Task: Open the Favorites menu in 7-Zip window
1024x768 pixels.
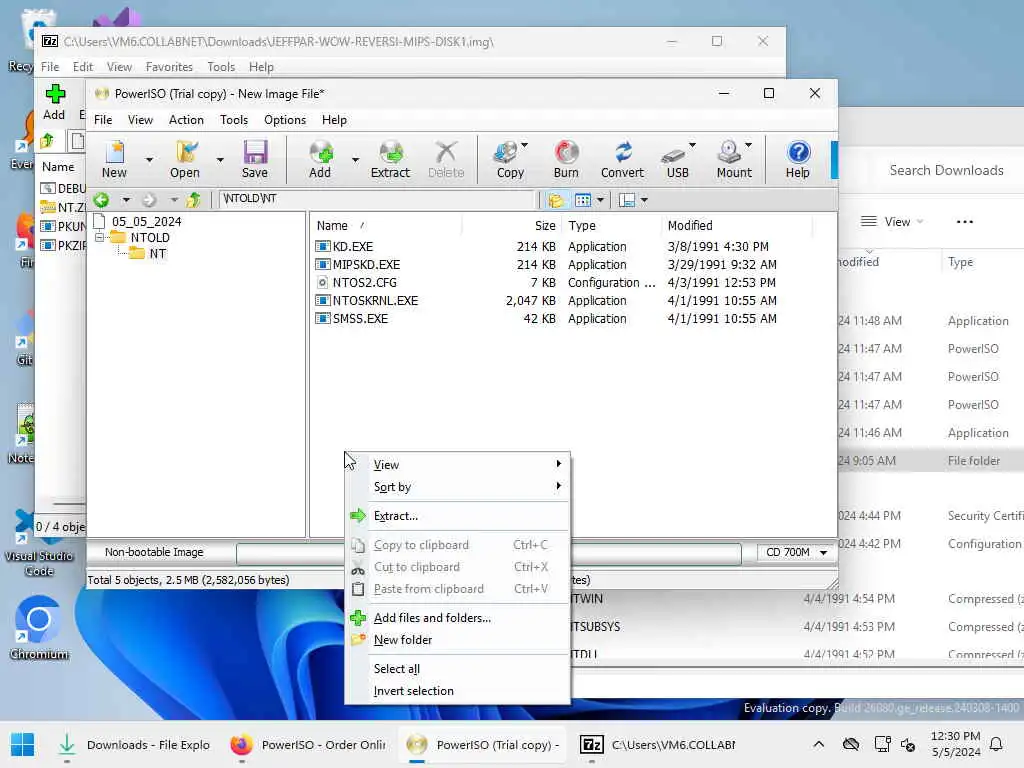Action: [x=169, y=67]
